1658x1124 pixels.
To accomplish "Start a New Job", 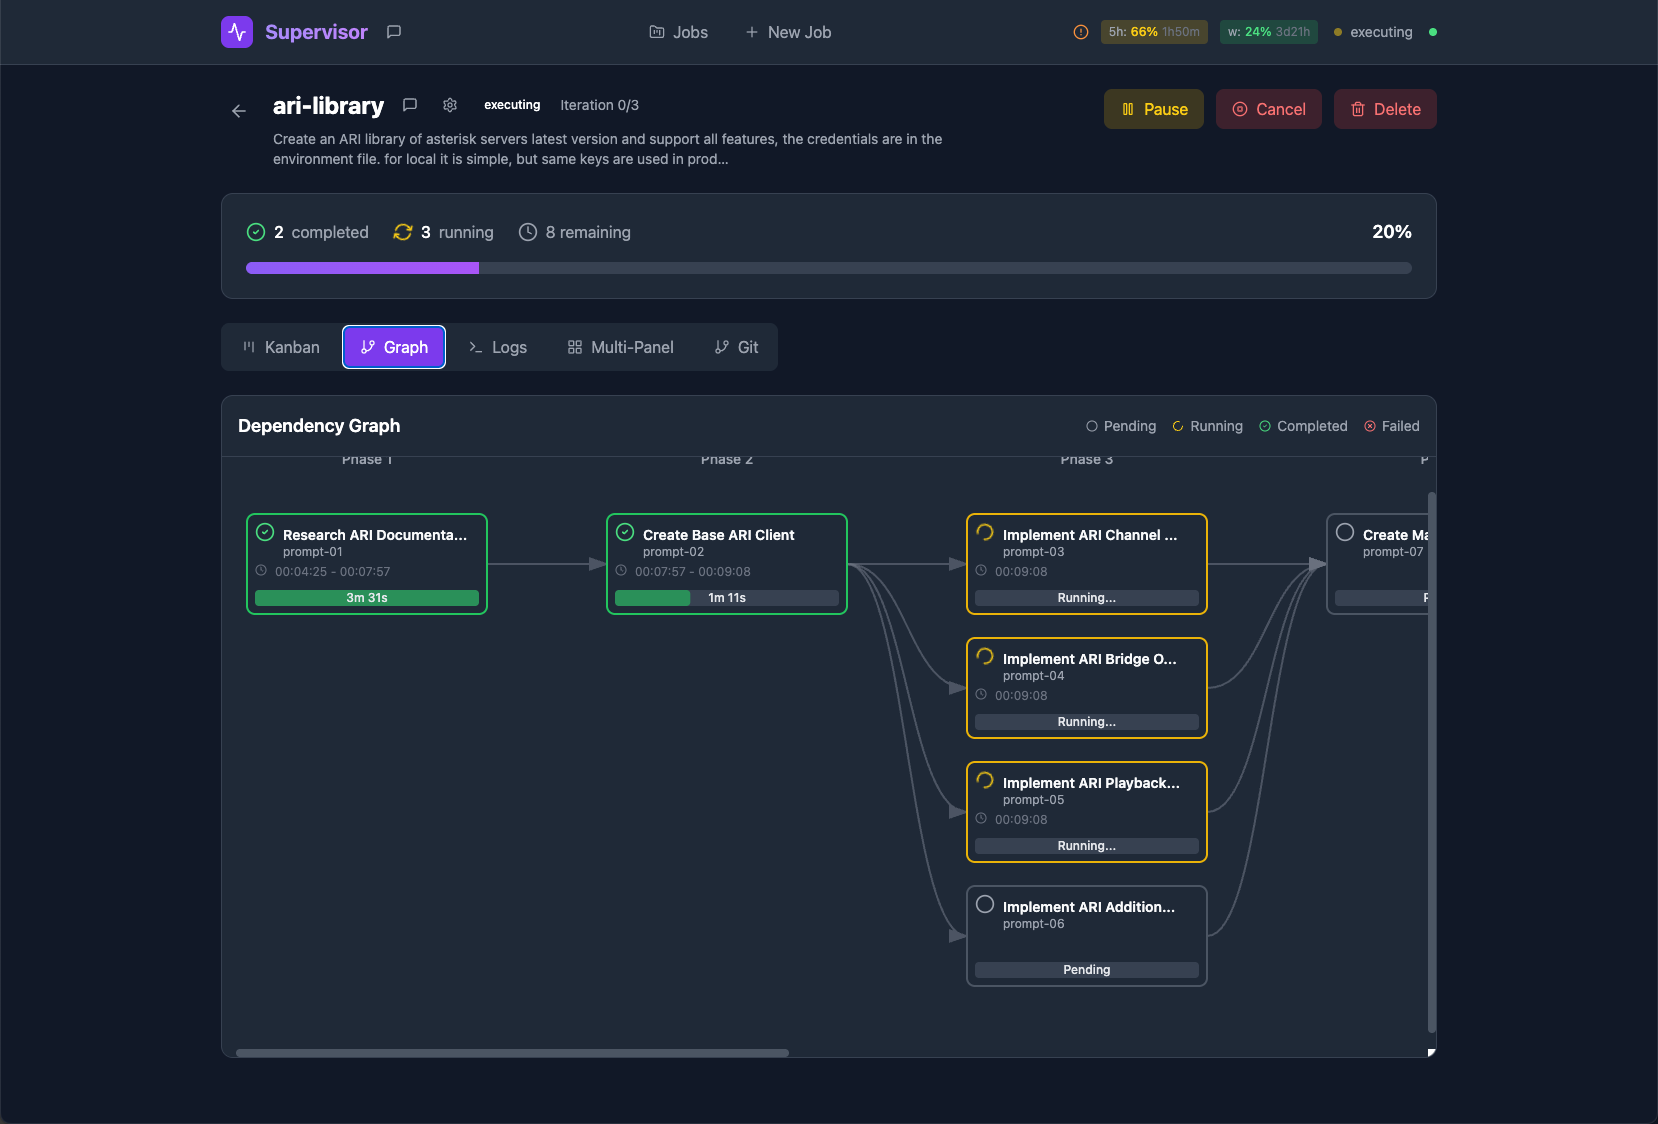I will [x=789, y=32].
